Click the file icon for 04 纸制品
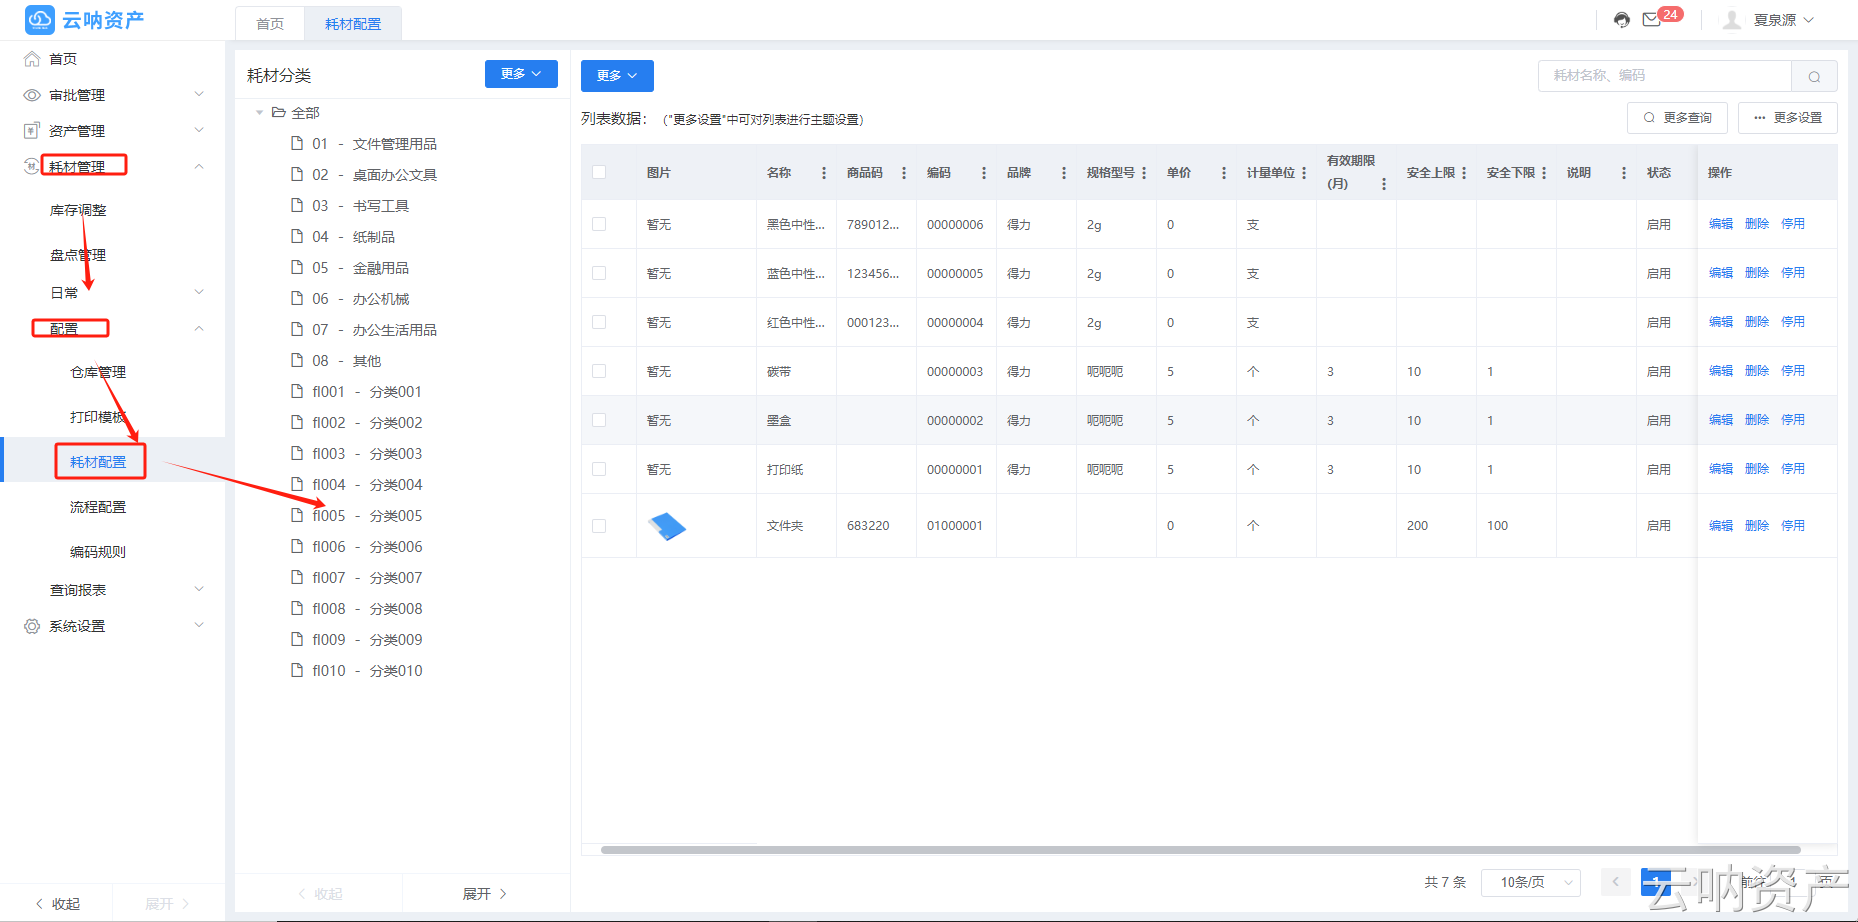Image resolution: width=1858 pixels, height=922 pixels. click(297, 237)
